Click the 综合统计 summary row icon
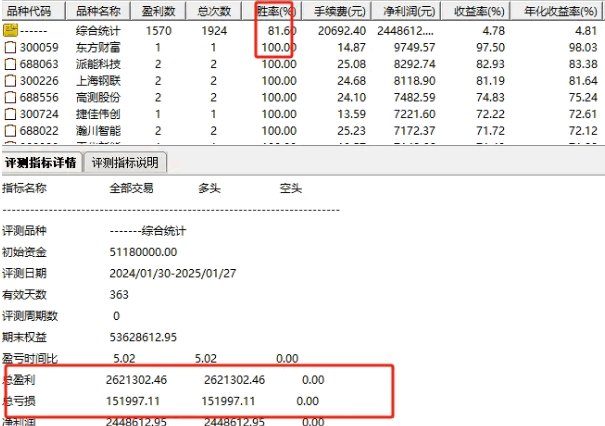The width and height of the screenshot is (605, 426). 10,30
